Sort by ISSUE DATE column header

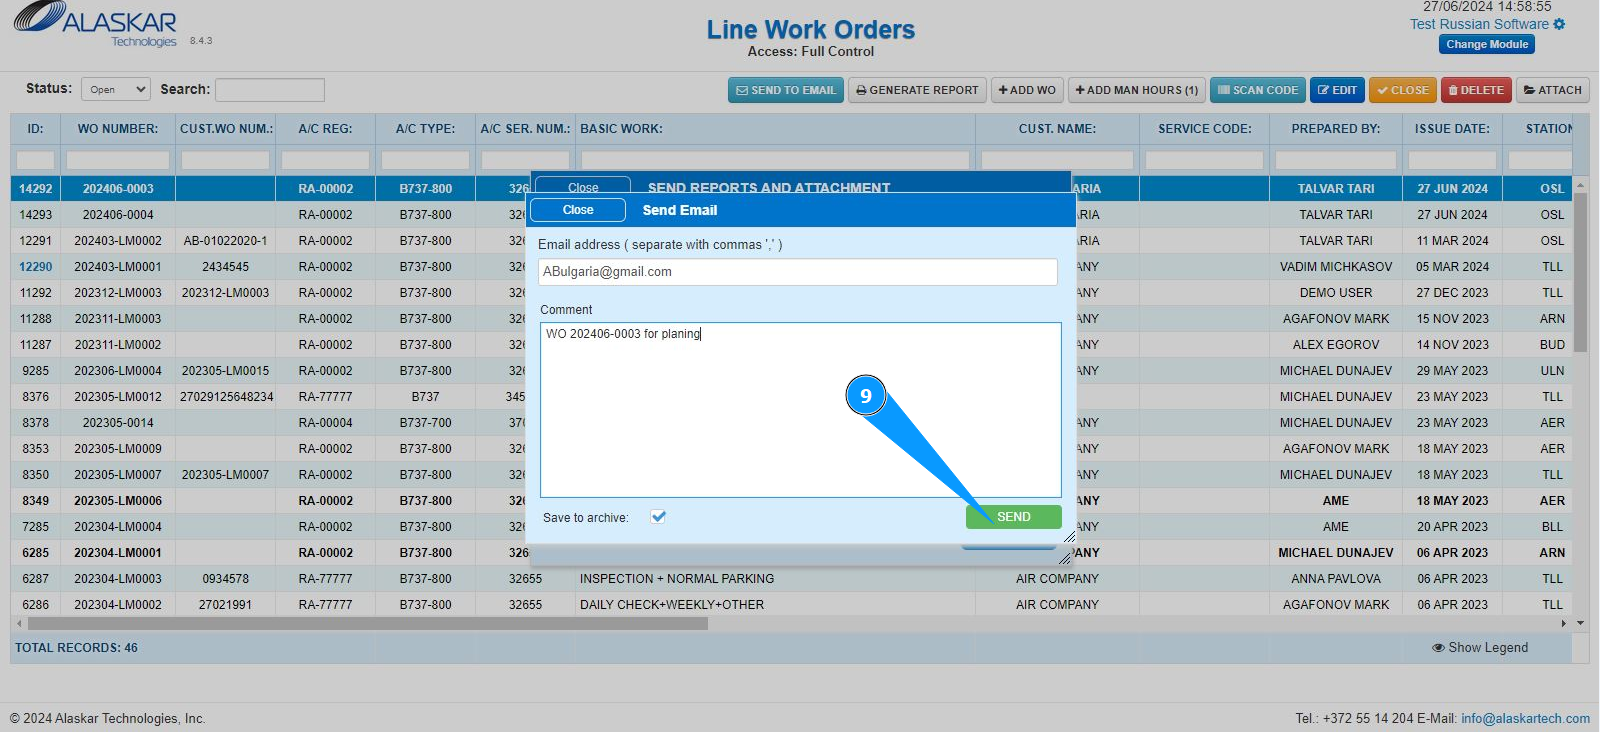pos(1452,129)
